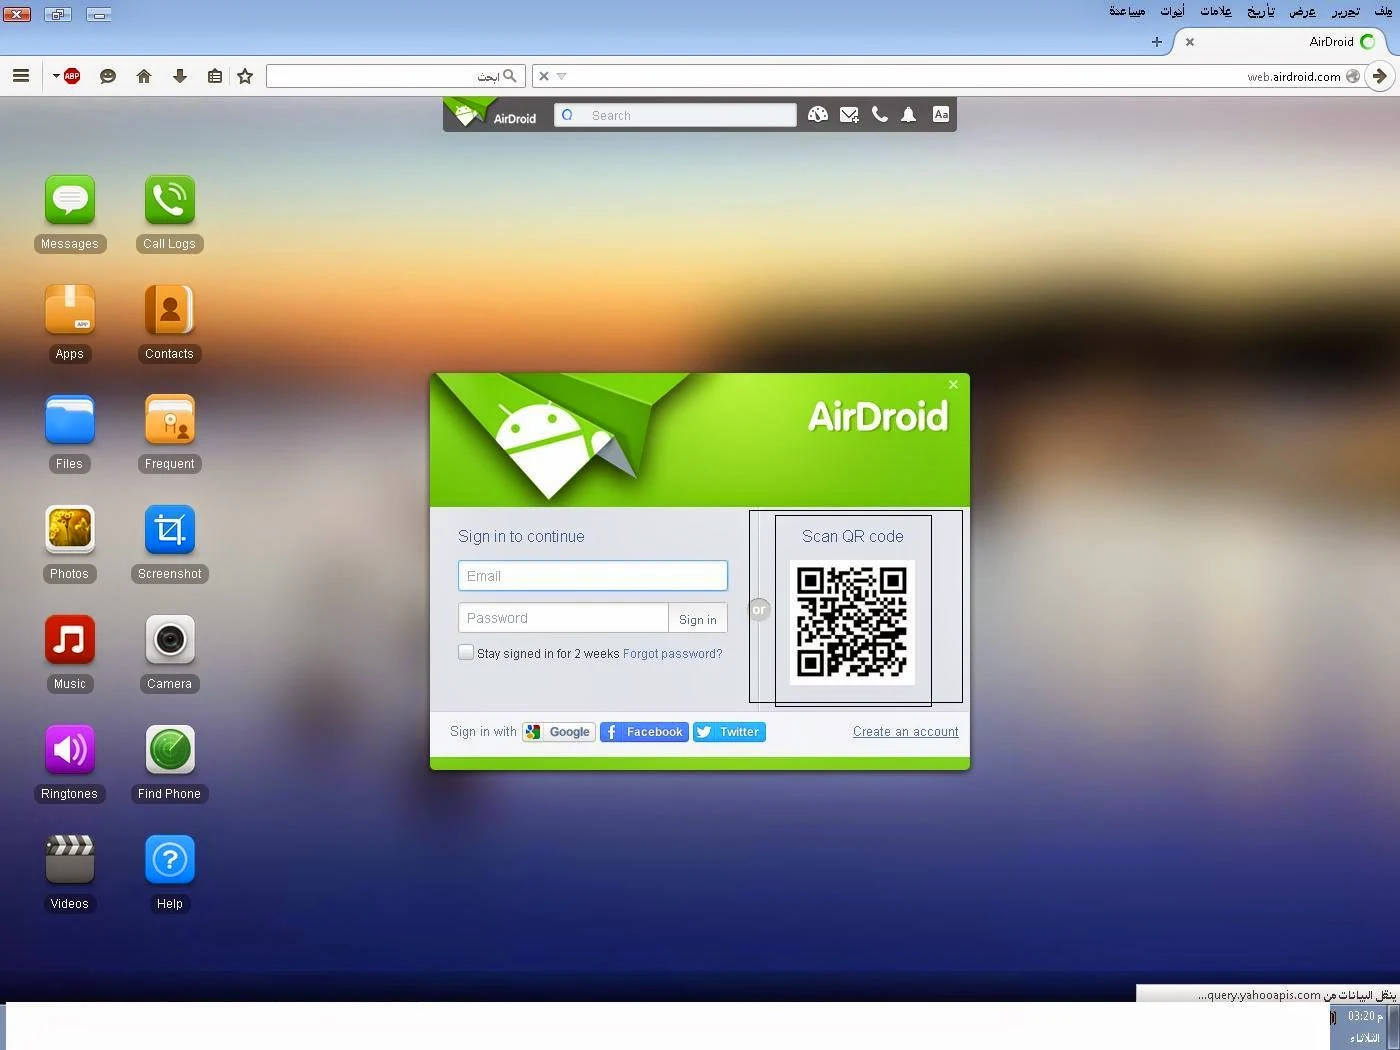The width and height of the screenshot is (1400, 1050).
Task: Open the Contacts icon
Action: (x=170, y=311)
